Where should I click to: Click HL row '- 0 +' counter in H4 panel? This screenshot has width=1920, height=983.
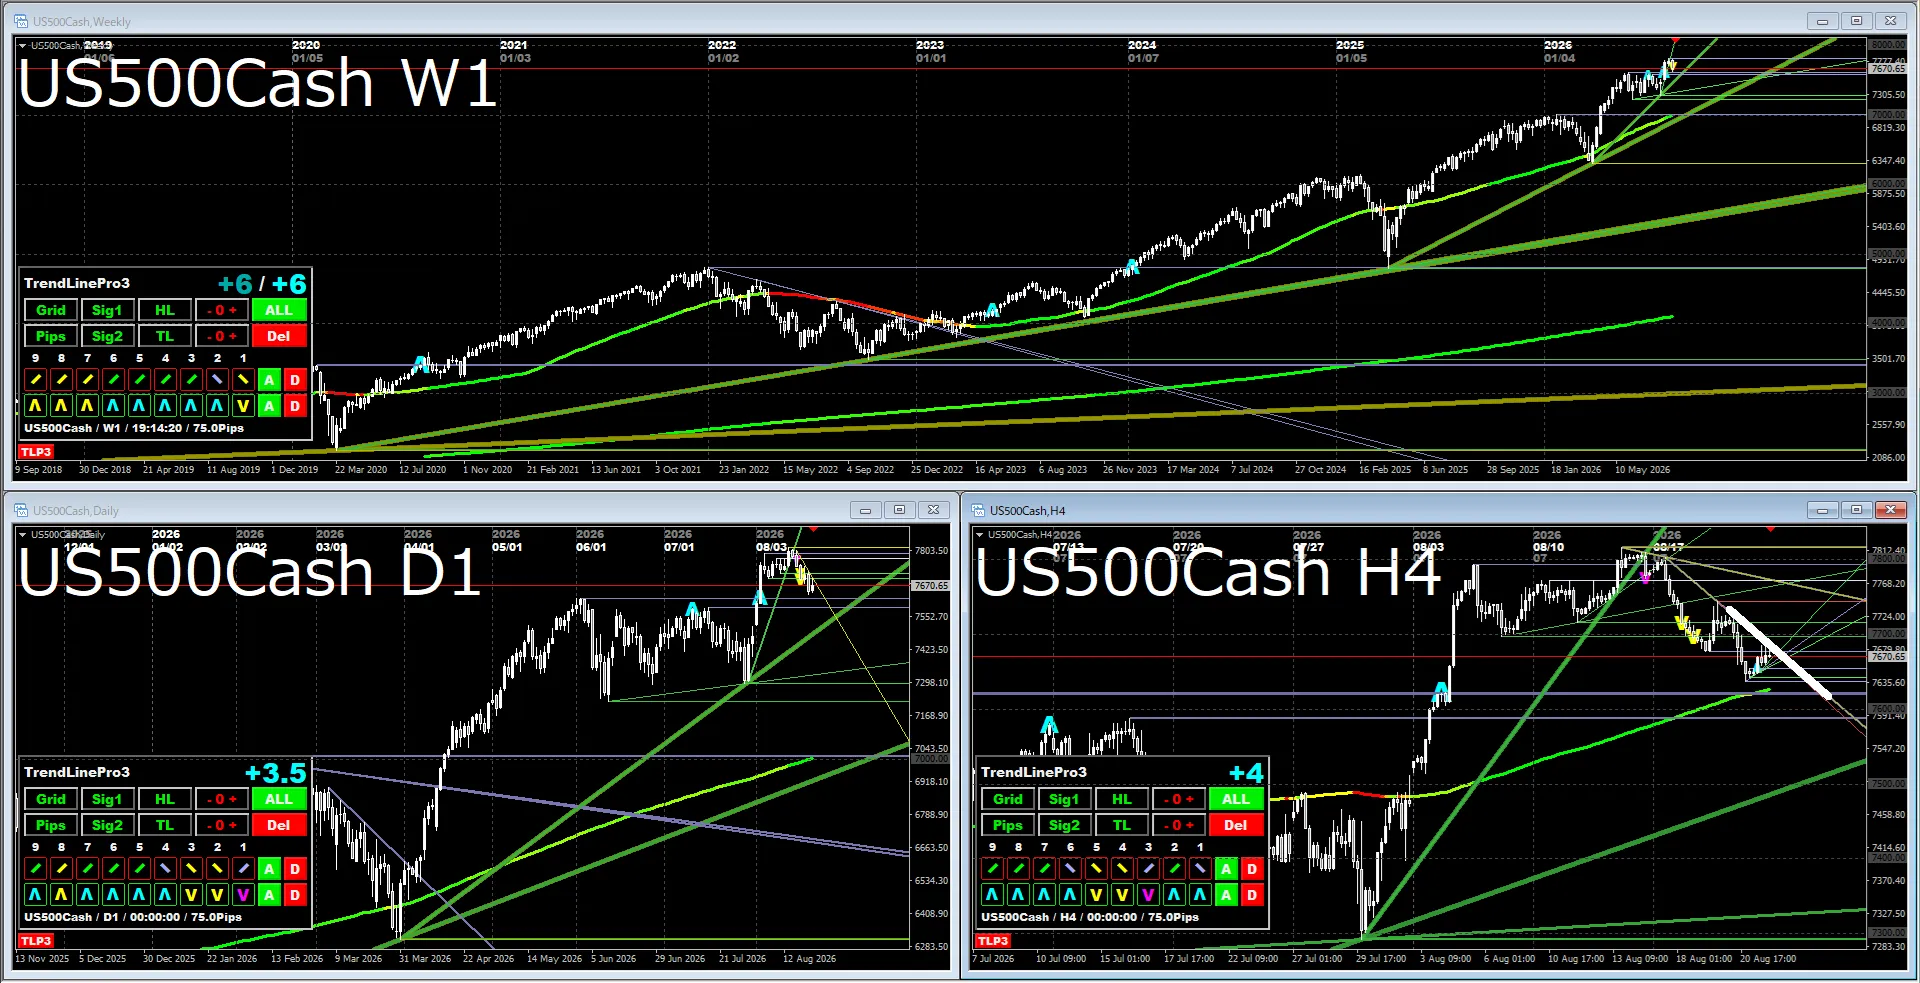(1178, 799)
